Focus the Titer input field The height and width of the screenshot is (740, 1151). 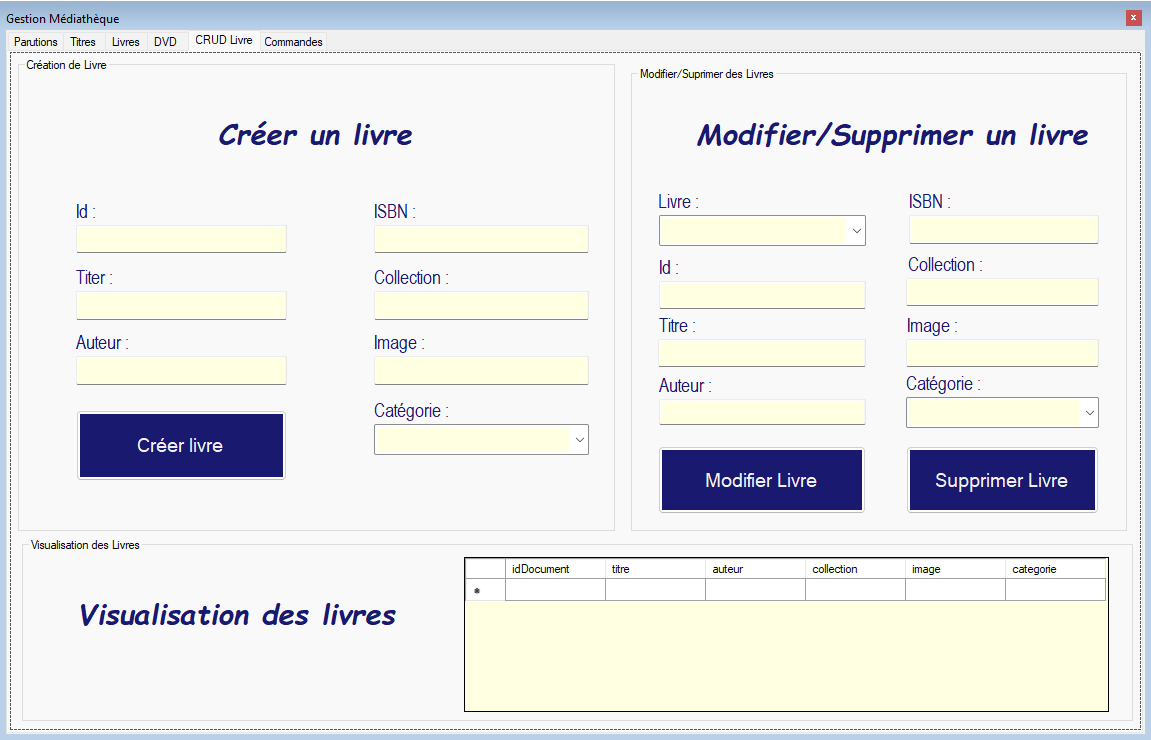tap(181, 305)
